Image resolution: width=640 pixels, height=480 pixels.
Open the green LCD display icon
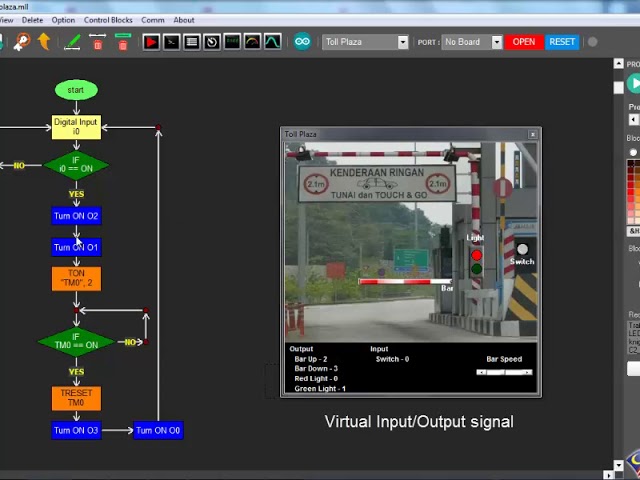coord(232,42)
